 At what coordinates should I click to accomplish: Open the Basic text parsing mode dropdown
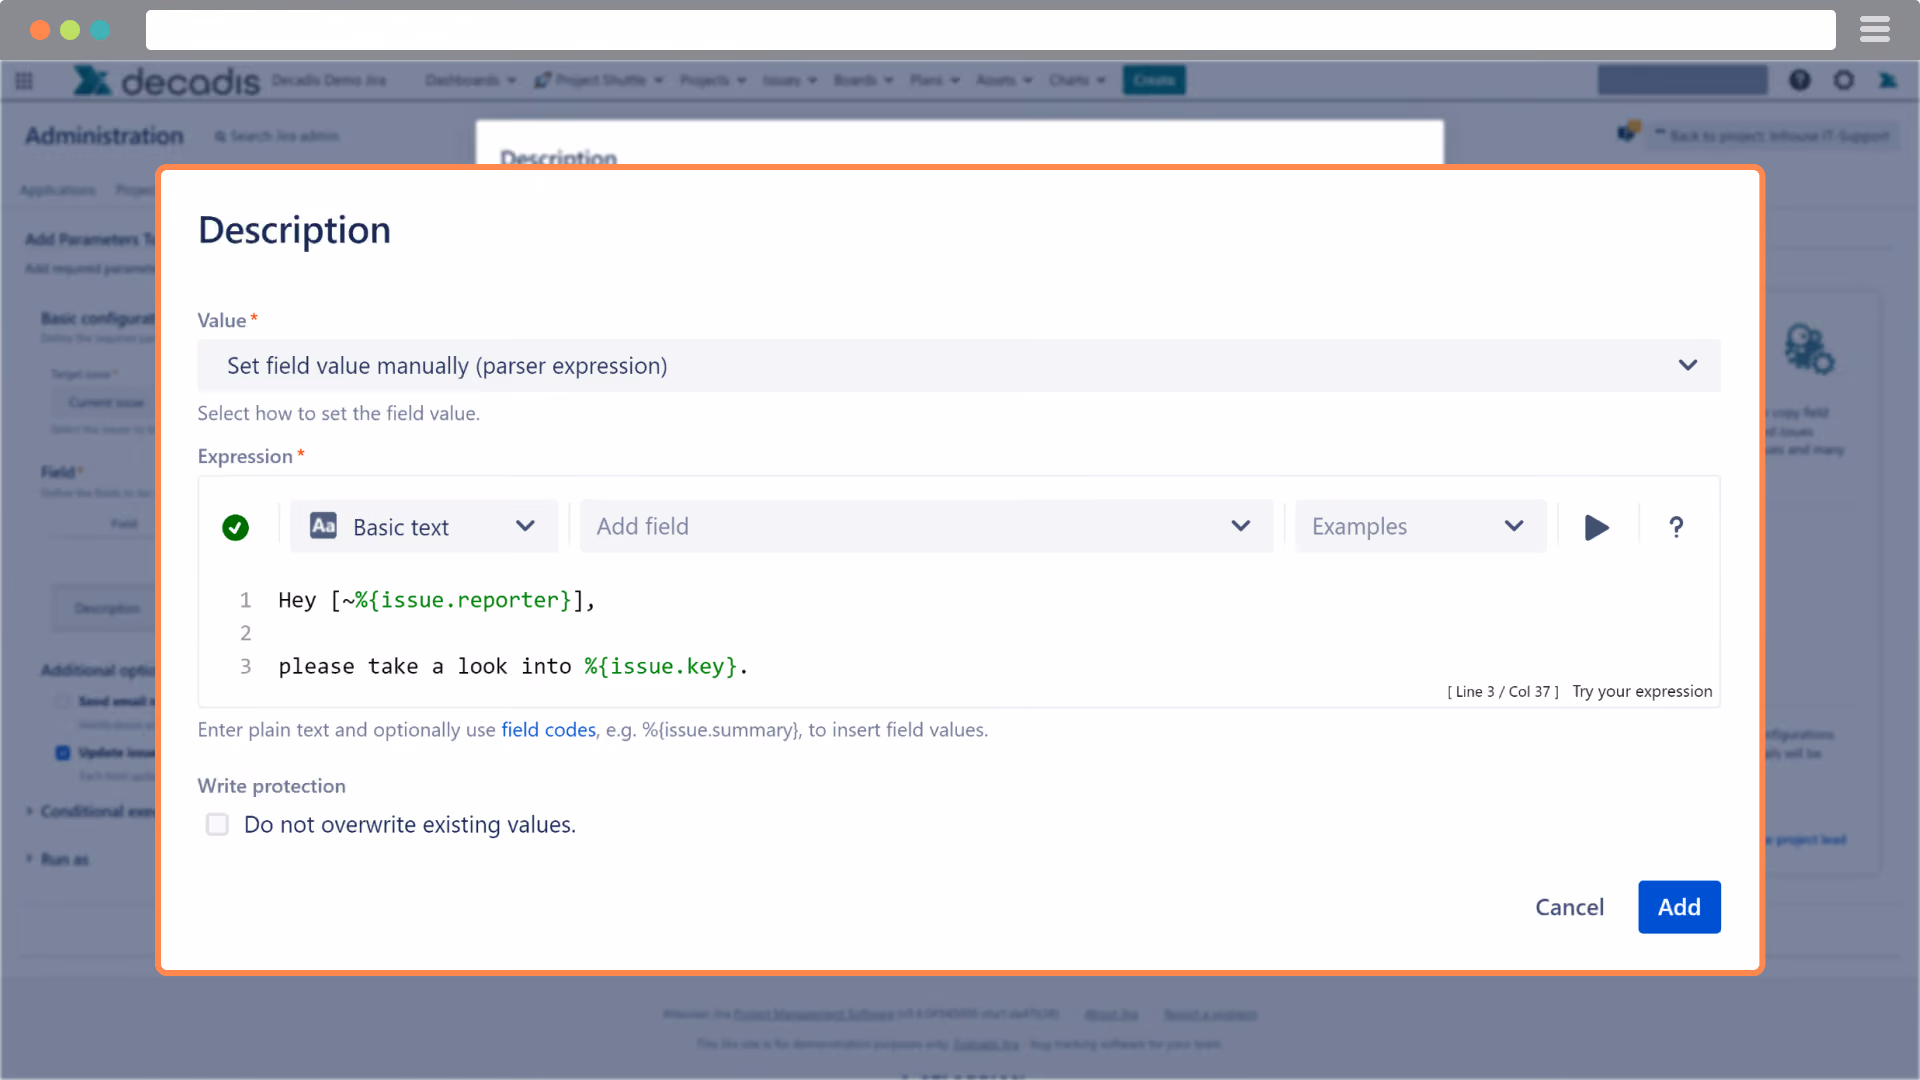[x=424, y=526]
